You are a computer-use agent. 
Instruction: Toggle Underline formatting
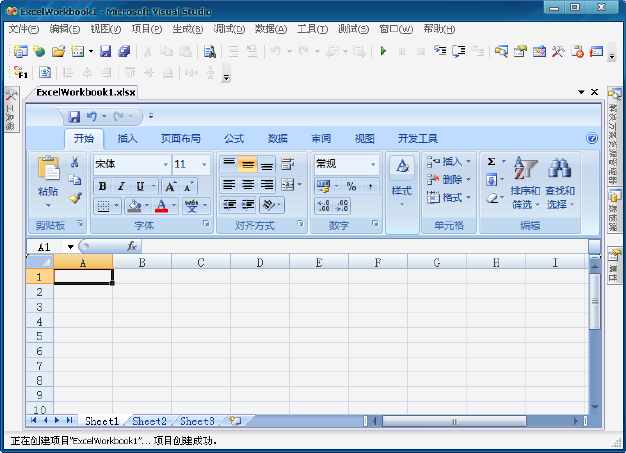point(140,186)
